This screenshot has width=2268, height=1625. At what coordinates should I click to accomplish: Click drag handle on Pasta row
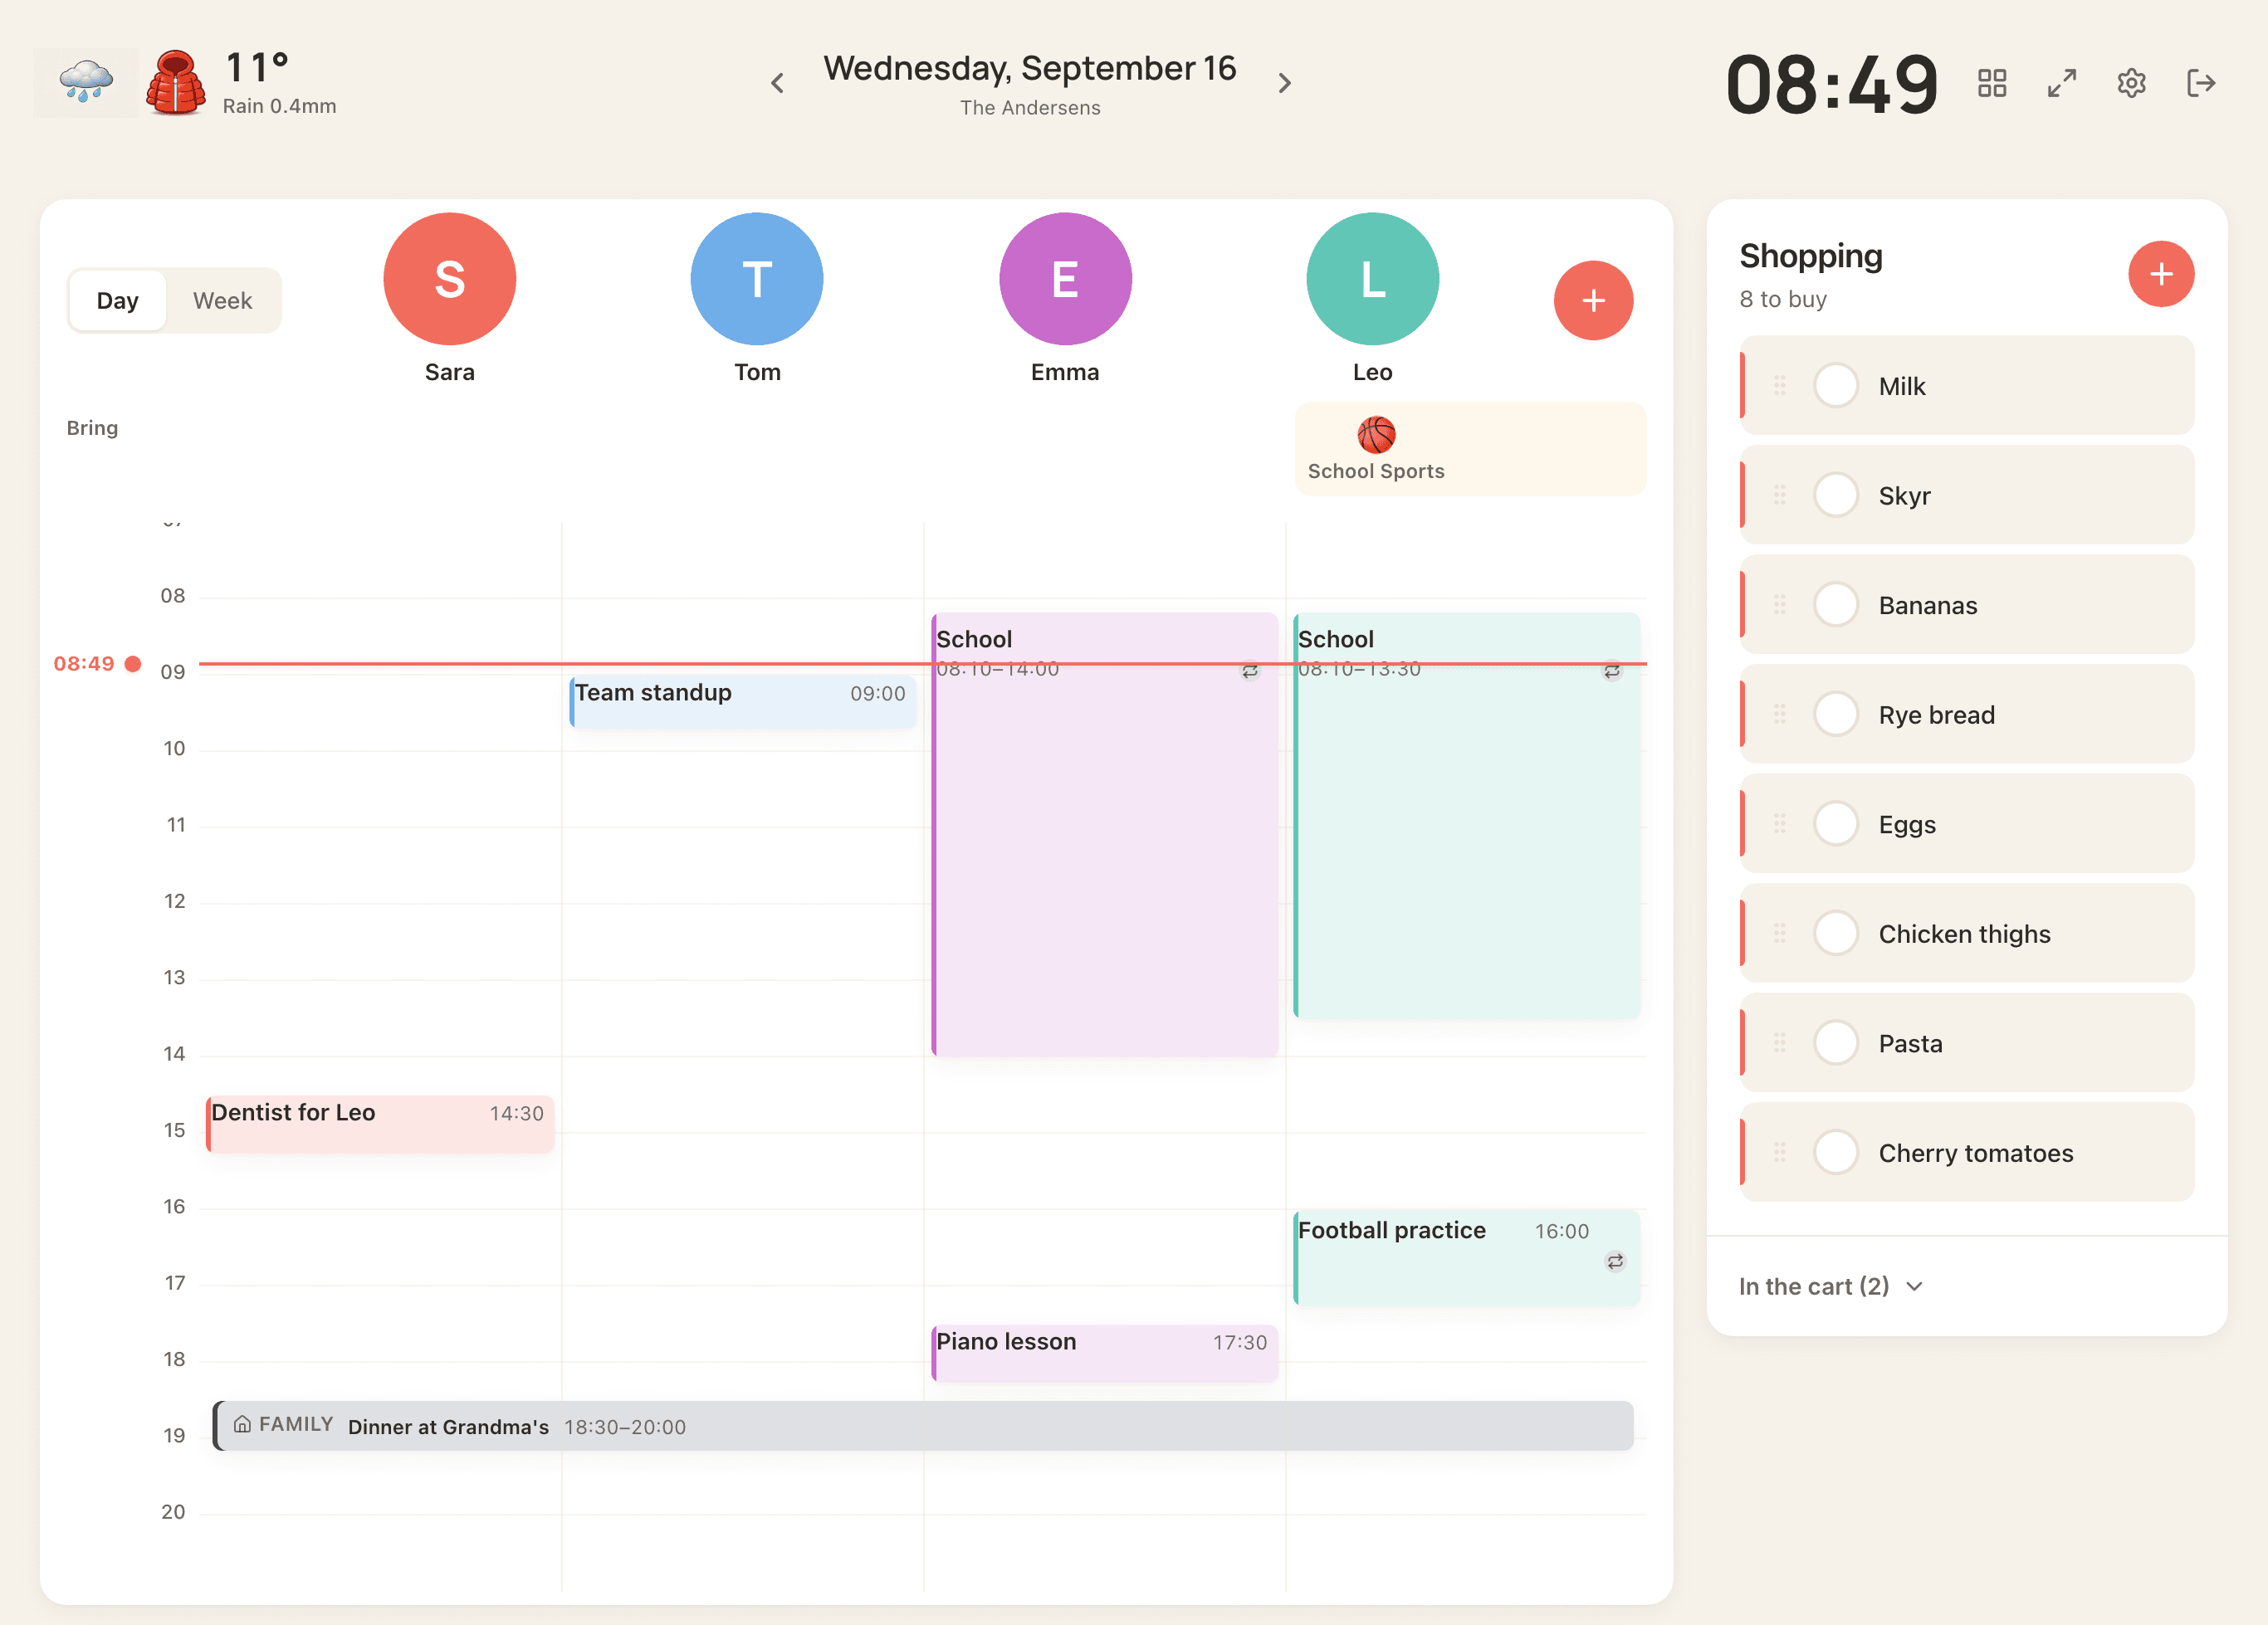pos(1780,1043)
